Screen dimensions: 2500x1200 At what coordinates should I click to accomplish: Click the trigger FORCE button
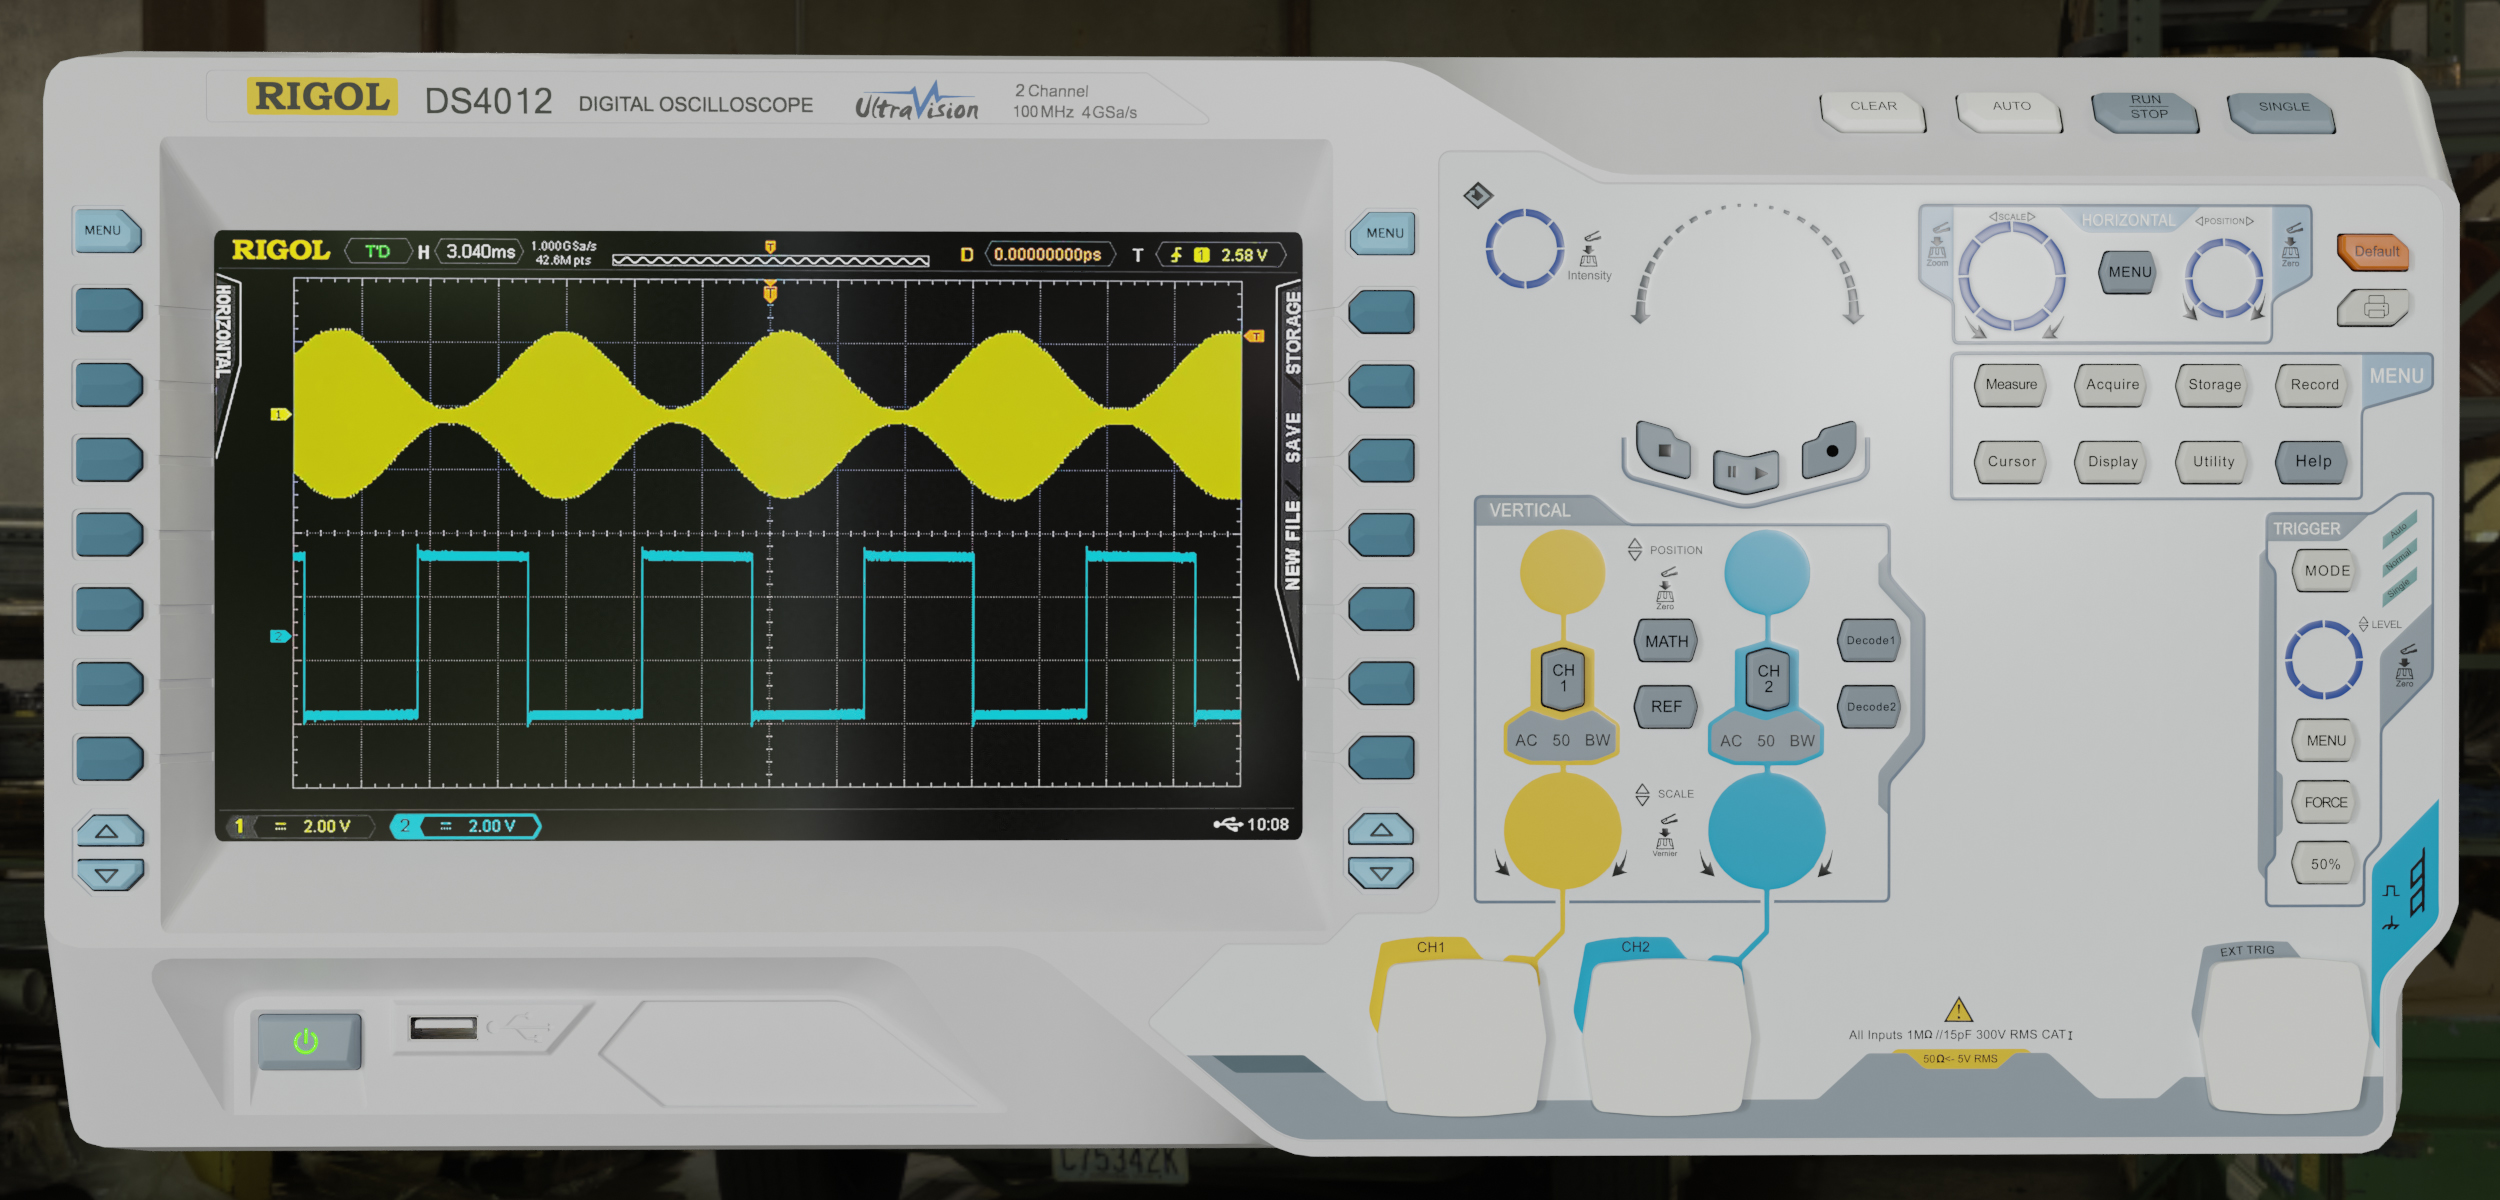tap(2326, 803)
